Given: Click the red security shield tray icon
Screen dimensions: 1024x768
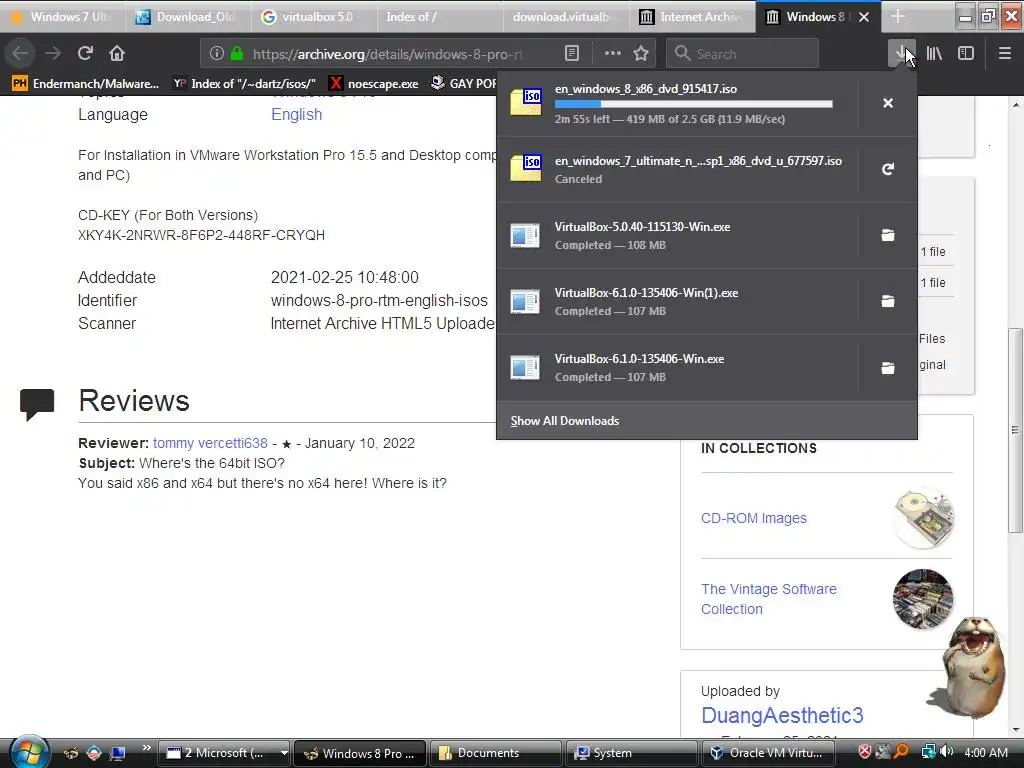Looking at the screenshot, I should pos(865,752).
